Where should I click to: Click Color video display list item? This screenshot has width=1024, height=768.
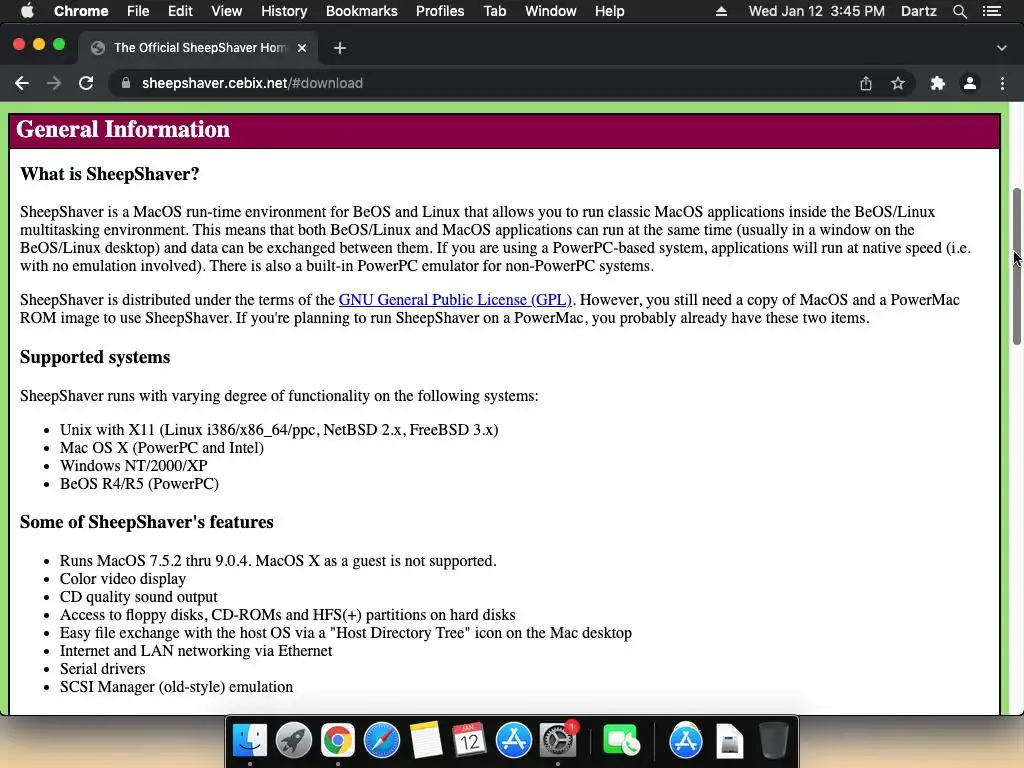click(x=123, y=579)
